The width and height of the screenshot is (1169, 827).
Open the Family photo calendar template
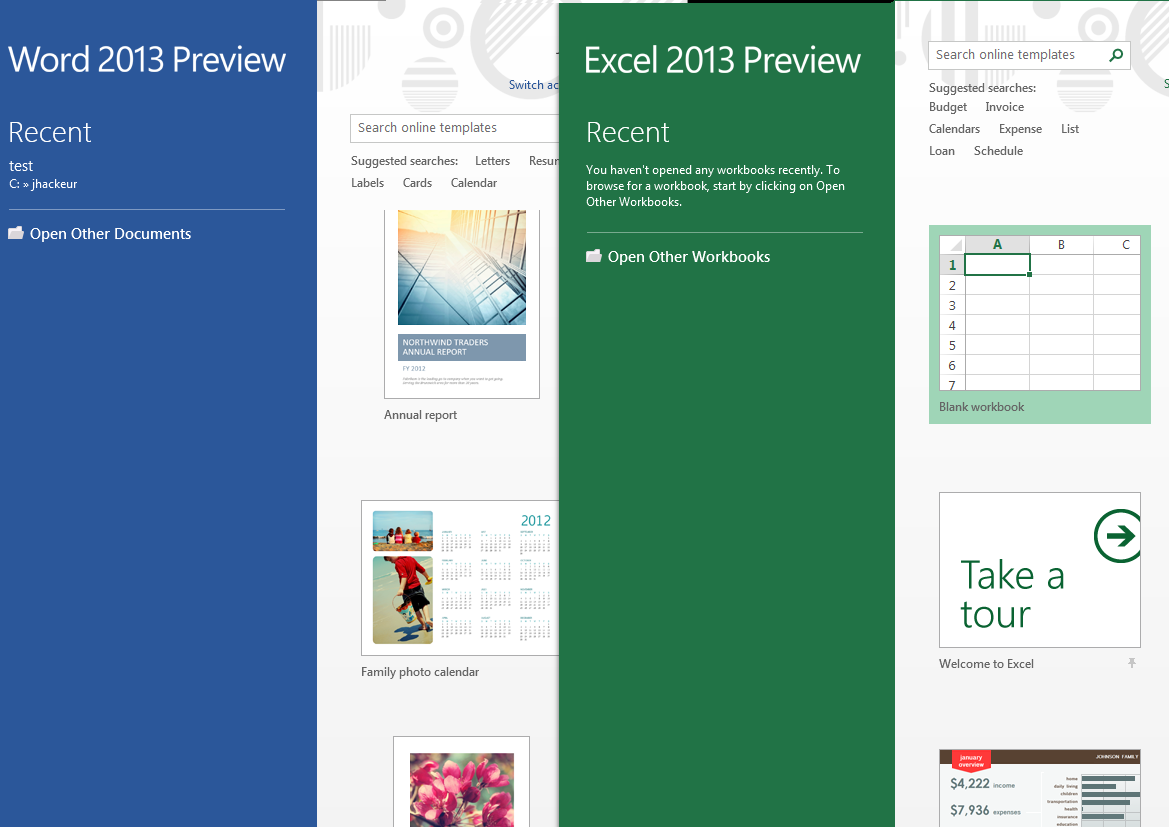pos(460,578)
